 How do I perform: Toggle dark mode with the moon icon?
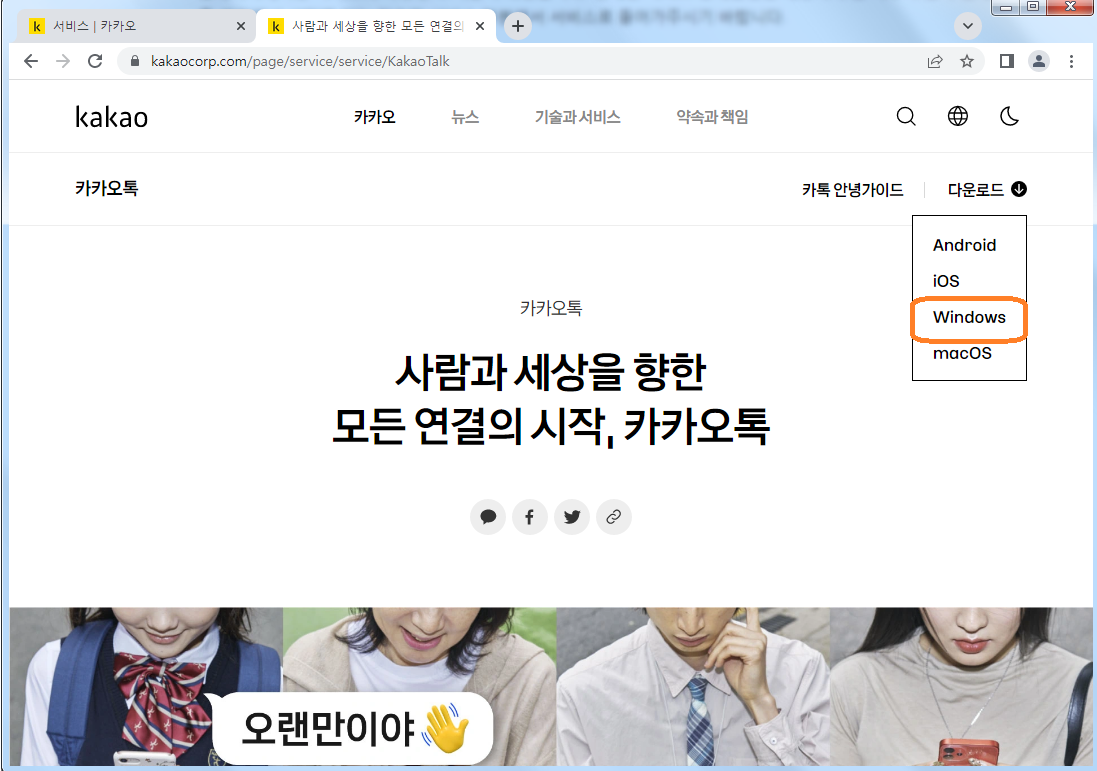click(x=1010, y=116)
